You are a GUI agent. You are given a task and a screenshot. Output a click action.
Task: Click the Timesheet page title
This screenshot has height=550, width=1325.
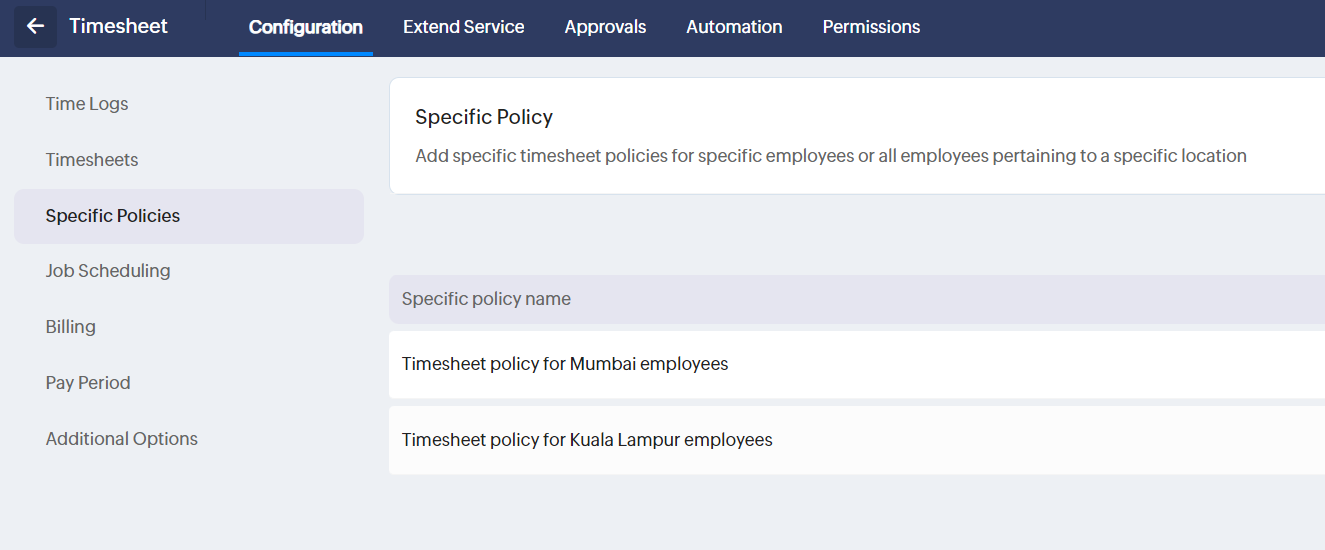pyautogui.click(x=118, y=27)
